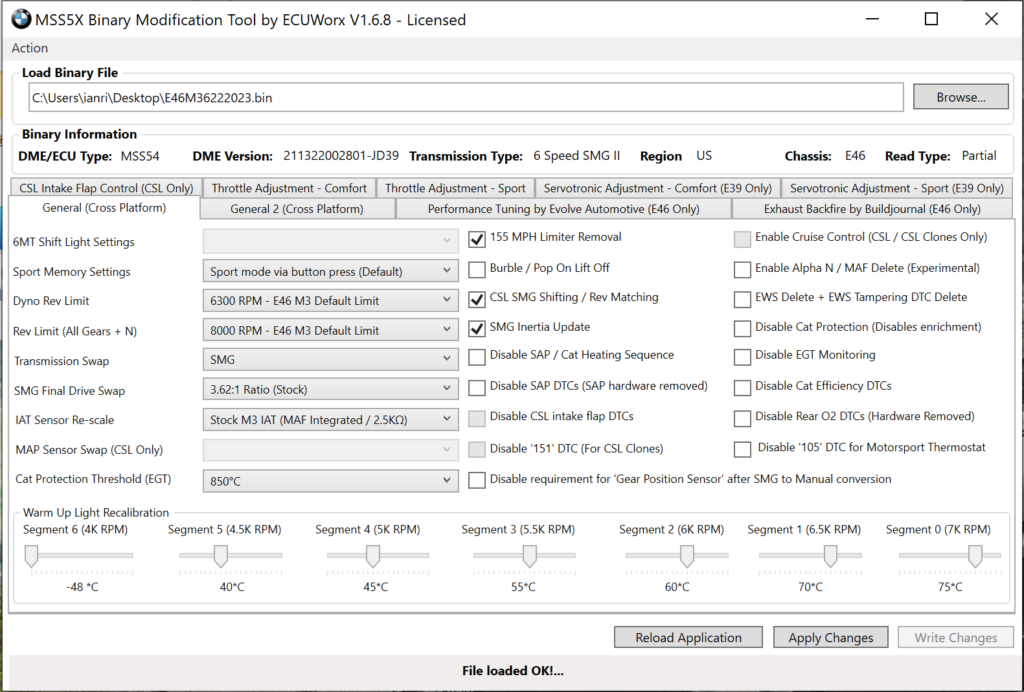Enable Disable SAP / Cat Heating Sequence
The image size is (1024, 692).
pyautogui.click(x=477, y=356)
